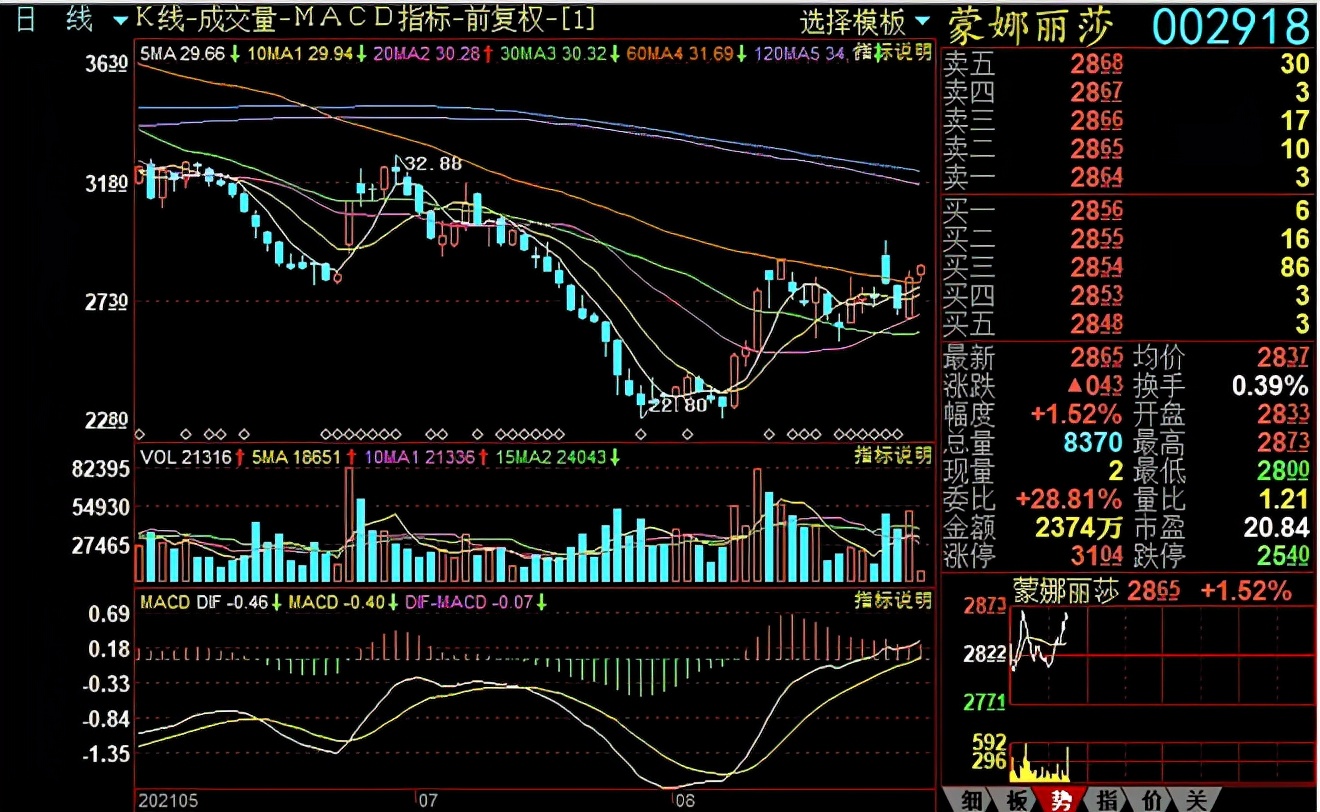Click the 最新 value 2865
Screen dimensions: 1320x812
[1096, 358]
